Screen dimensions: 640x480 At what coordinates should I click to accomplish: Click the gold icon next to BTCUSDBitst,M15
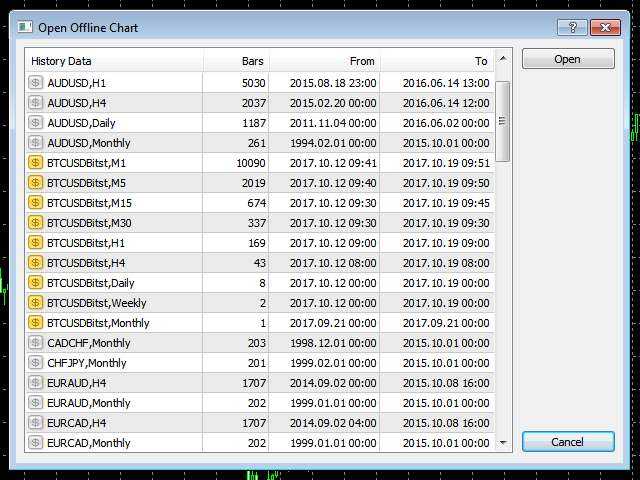[36, 203]
